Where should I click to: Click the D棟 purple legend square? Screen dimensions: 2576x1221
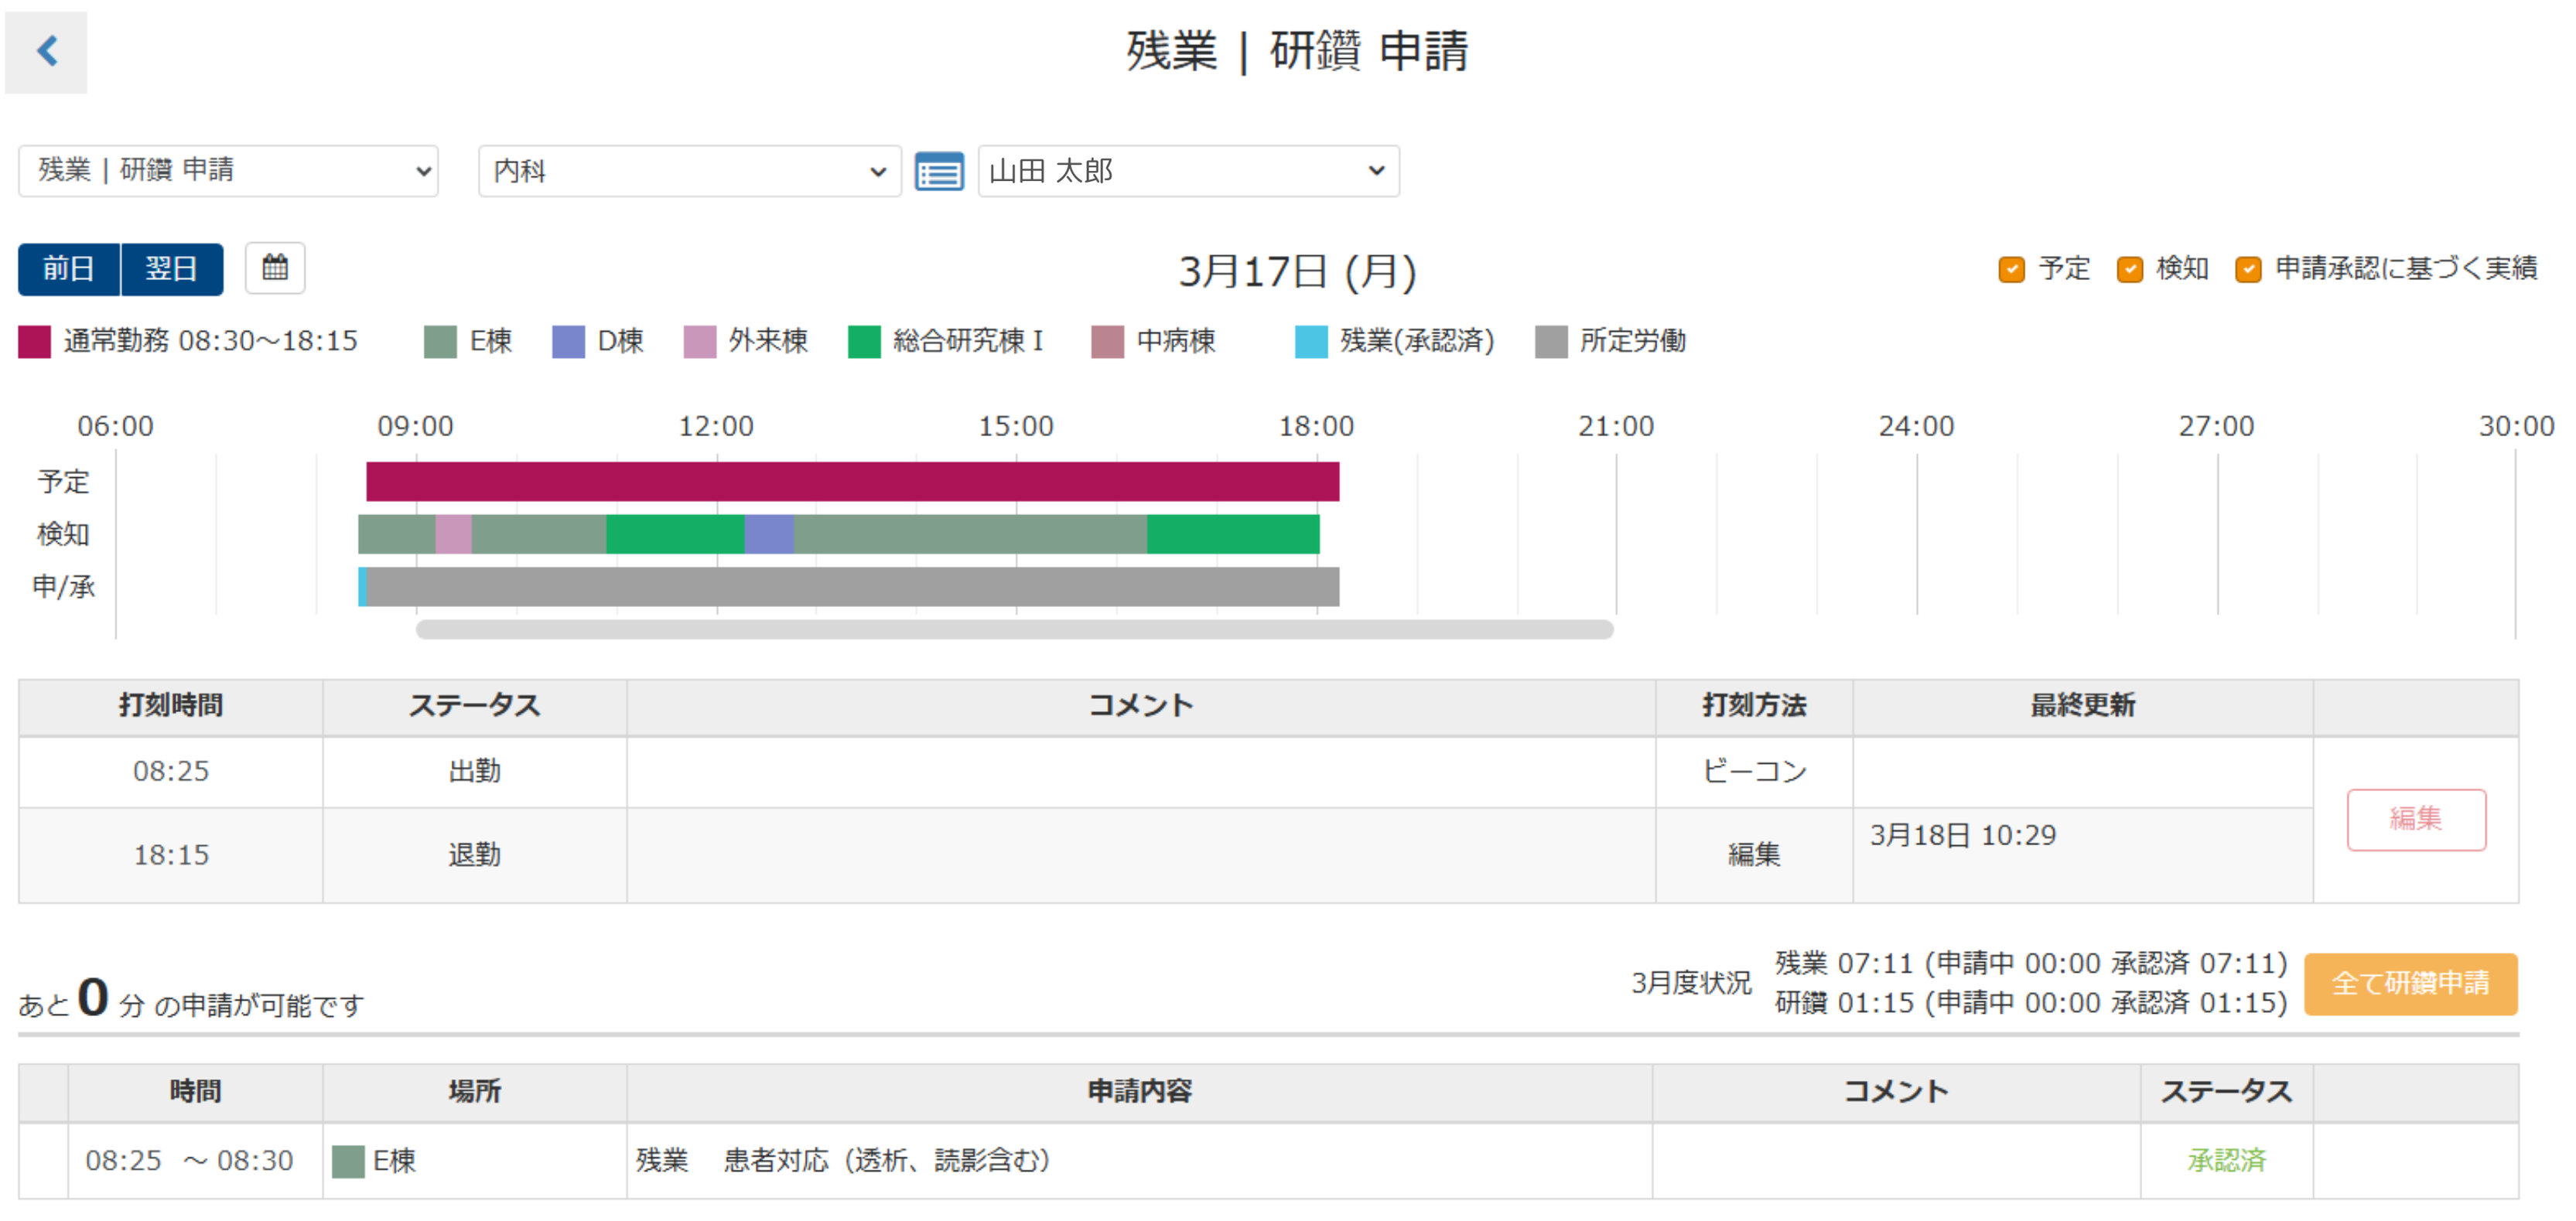568,341
